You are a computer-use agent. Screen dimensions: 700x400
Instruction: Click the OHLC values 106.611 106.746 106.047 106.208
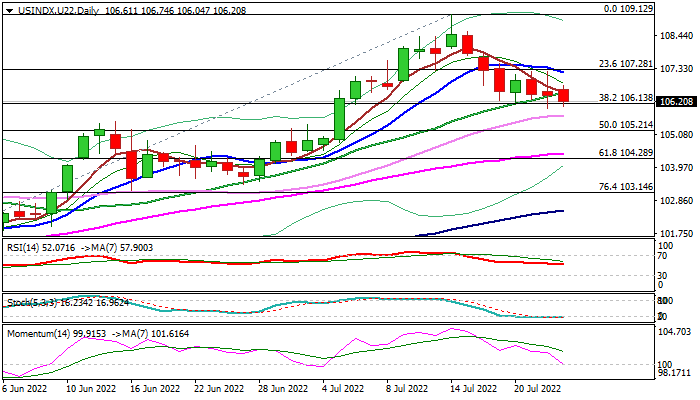point(175,10)
